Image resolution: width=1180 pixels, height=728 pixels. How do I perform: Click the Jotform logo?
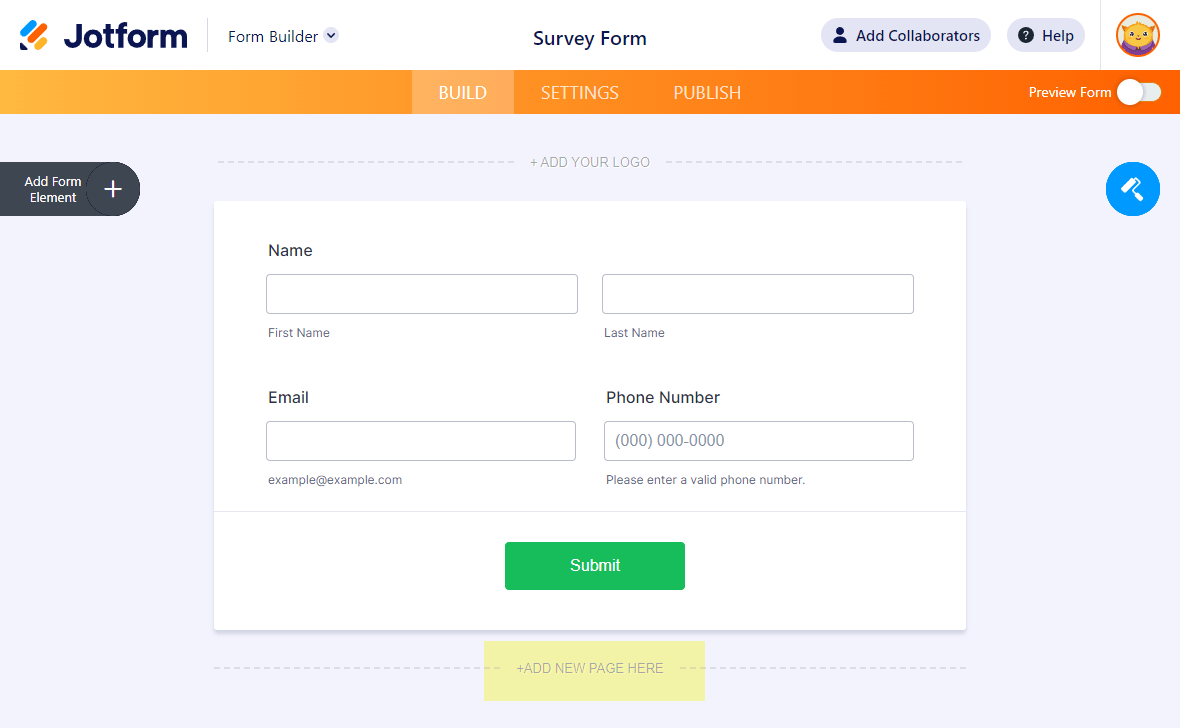tap(103, 36)
